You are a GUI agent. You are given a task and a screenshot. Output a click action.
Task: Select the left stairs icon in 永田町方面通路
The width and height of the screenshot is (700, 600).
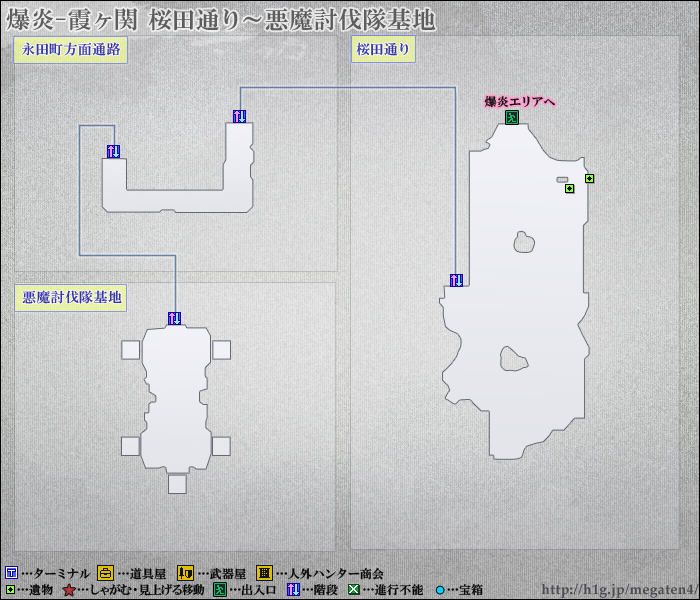113,151
